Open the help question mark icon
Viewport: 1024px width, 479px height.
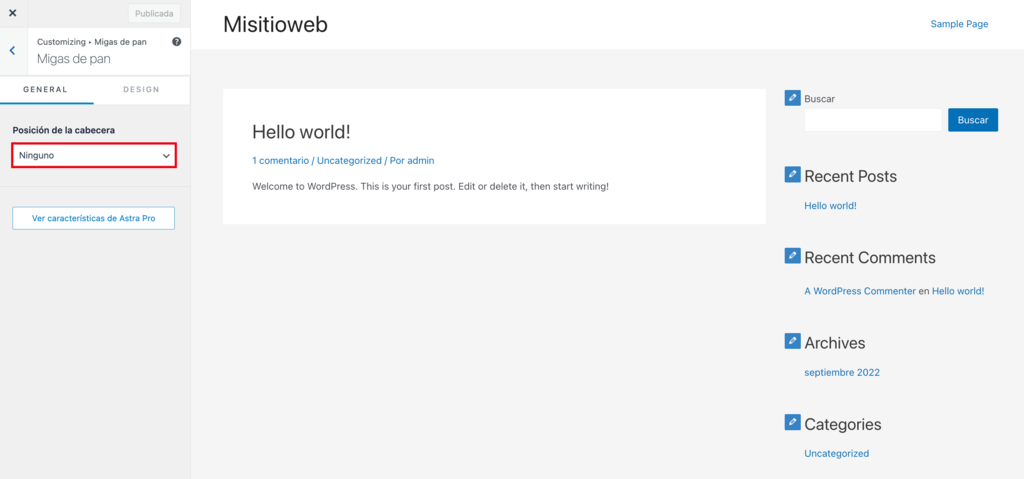[176, 42]
